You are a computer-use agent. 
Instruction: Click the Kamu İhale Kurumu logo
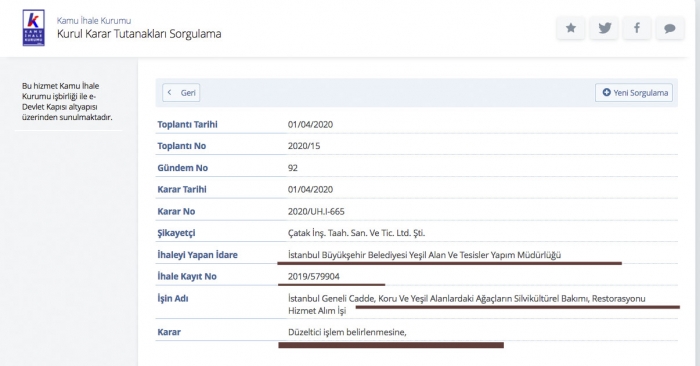(33, 28)
